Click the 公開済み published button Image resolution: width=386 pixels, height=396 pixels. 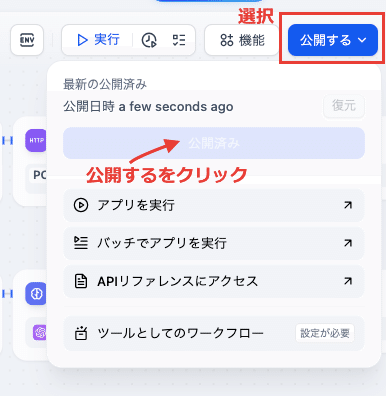click(x=214, y=143)
